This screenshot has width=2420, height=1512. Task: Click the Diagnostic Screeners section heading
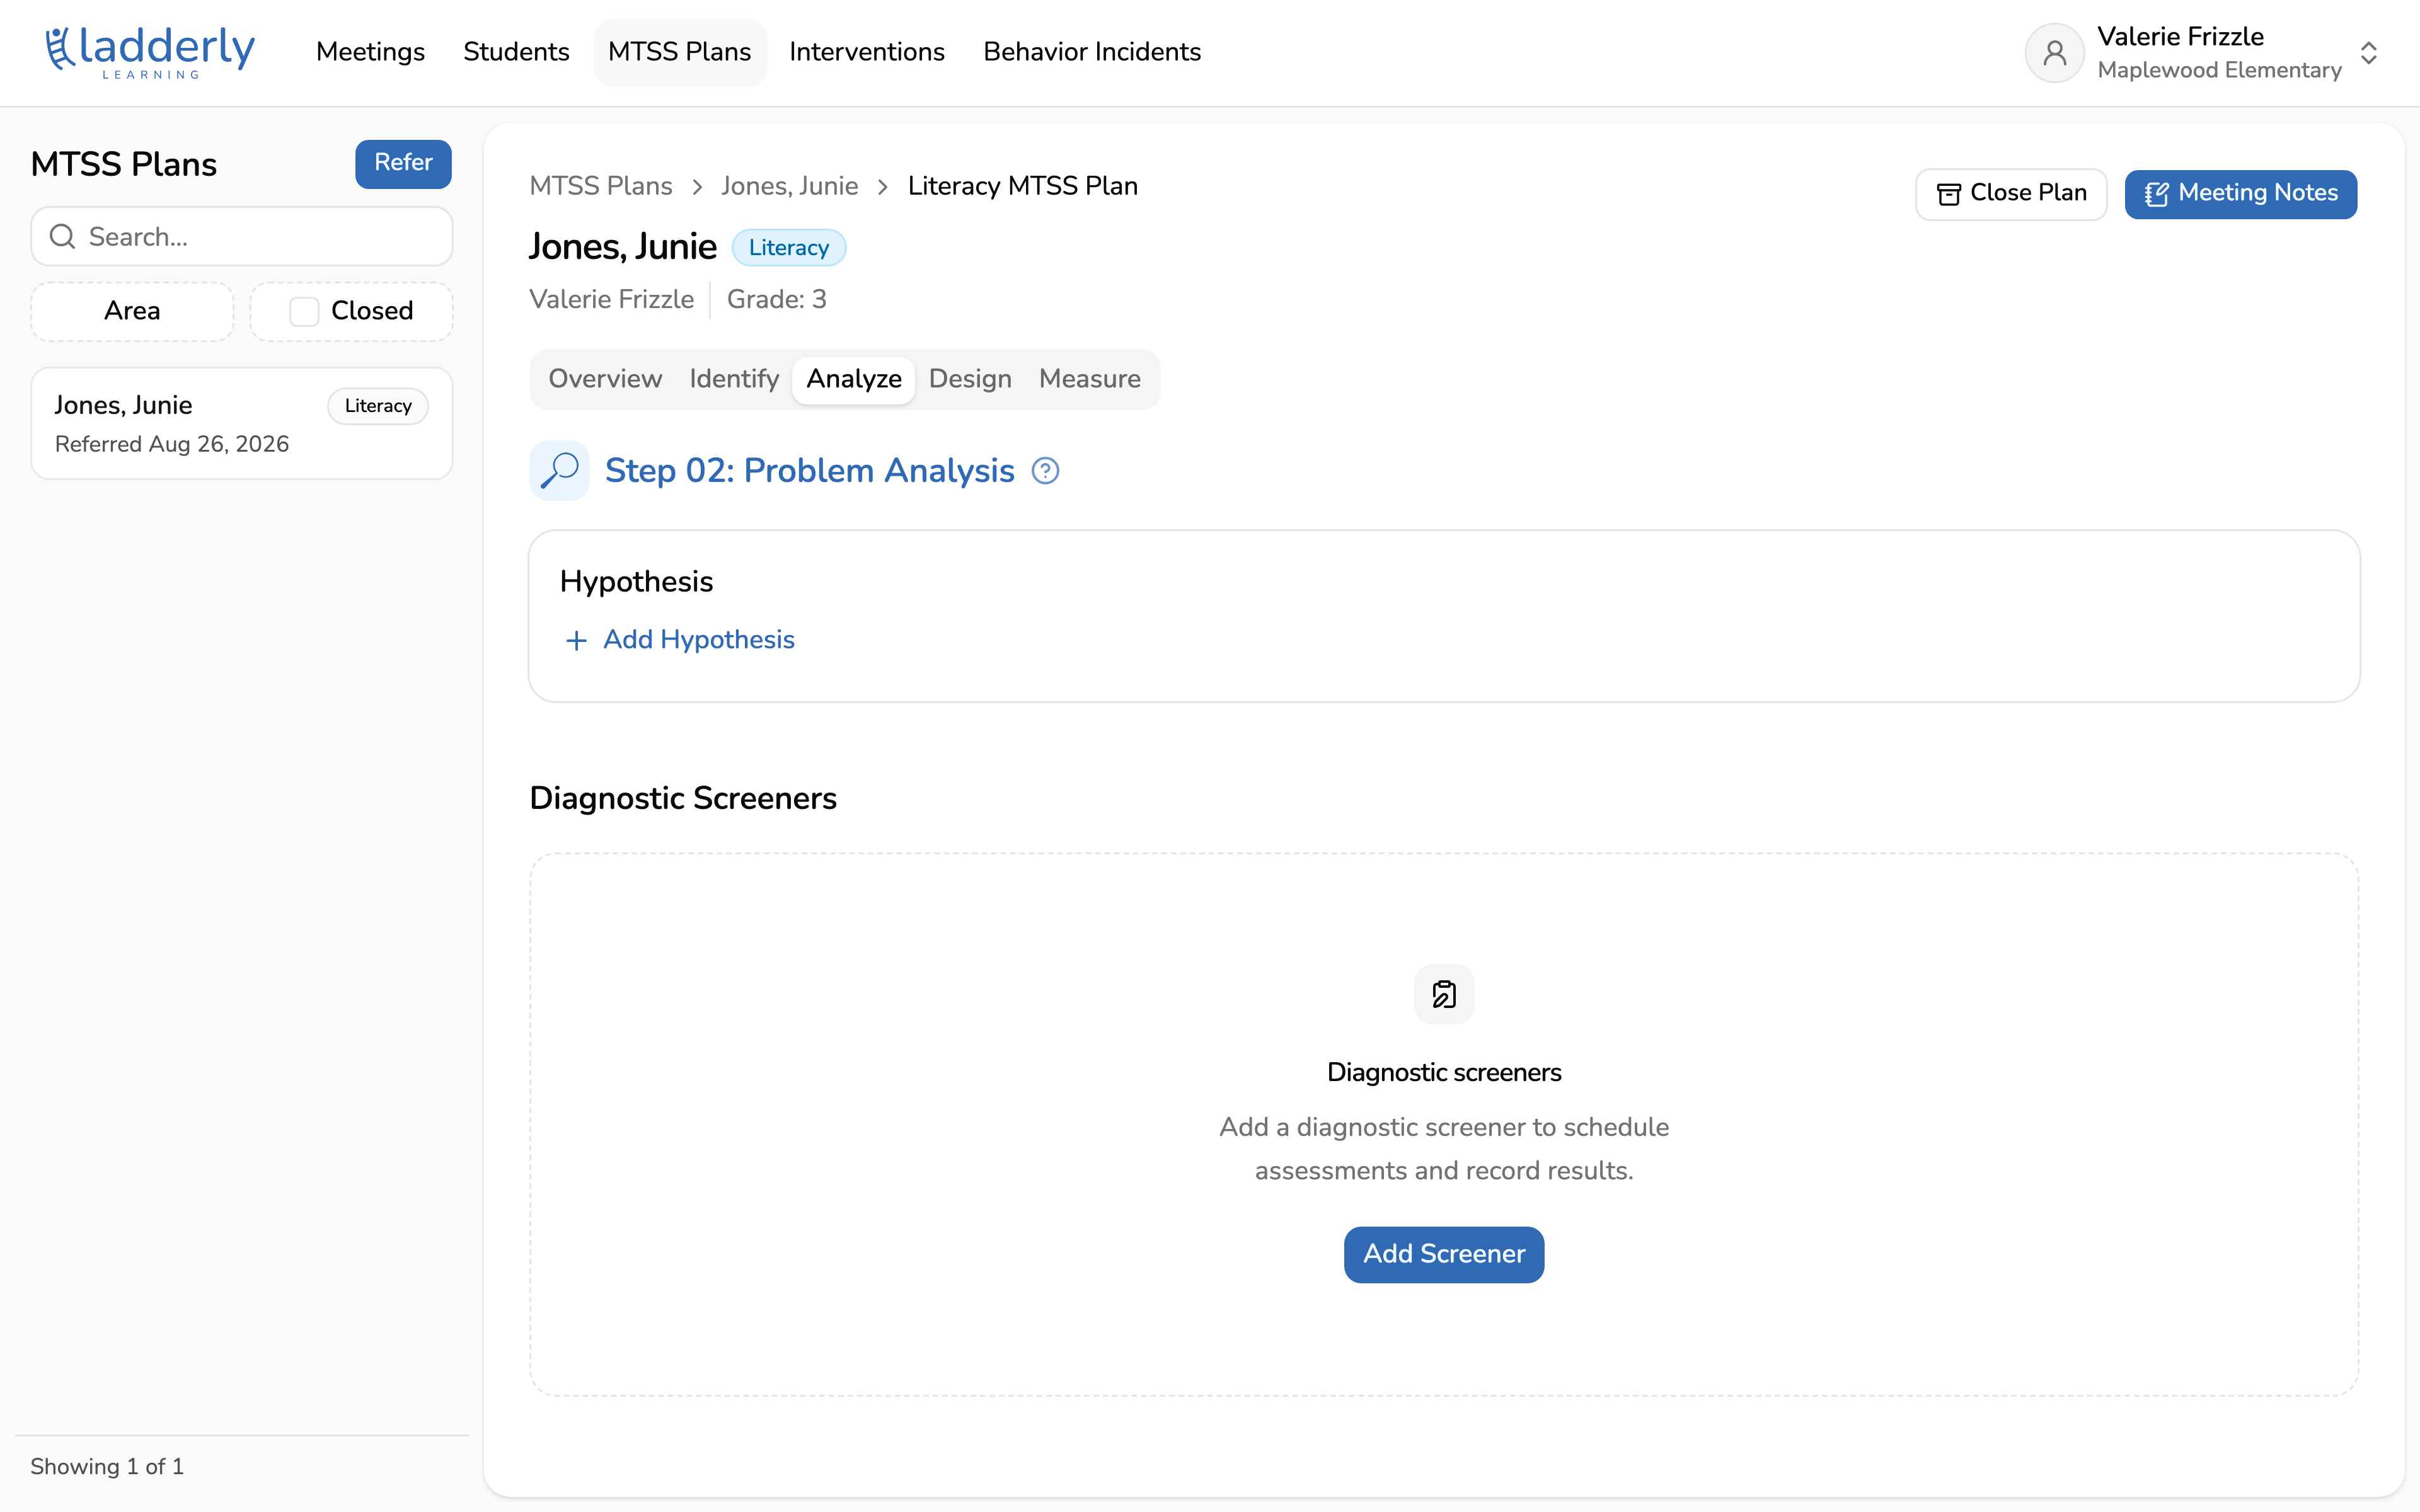click(683, 798)
